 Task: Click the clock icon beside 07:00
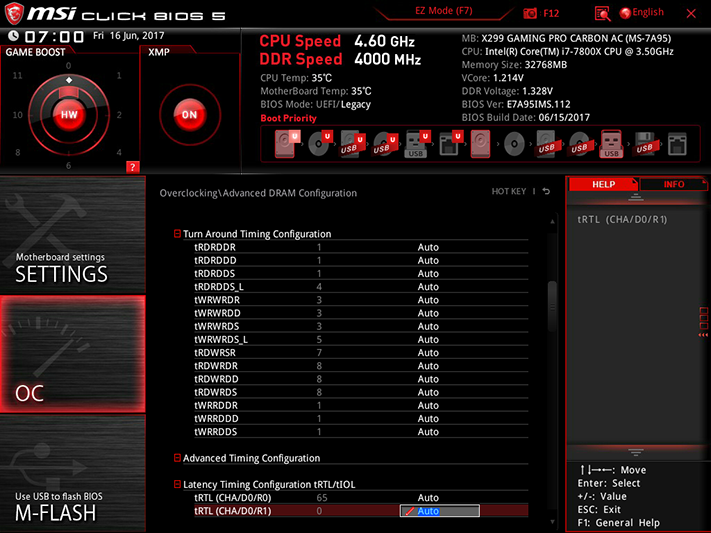tap(14, 36)
